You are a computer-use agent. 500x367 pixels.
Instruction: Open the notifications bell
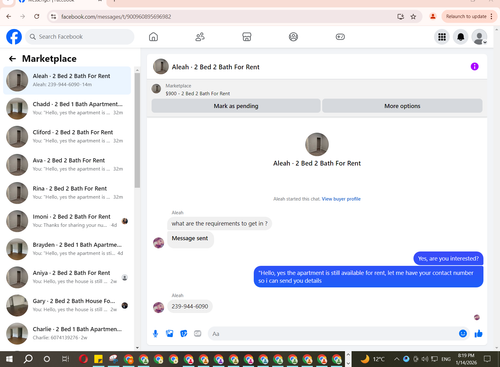click(461, 37)
